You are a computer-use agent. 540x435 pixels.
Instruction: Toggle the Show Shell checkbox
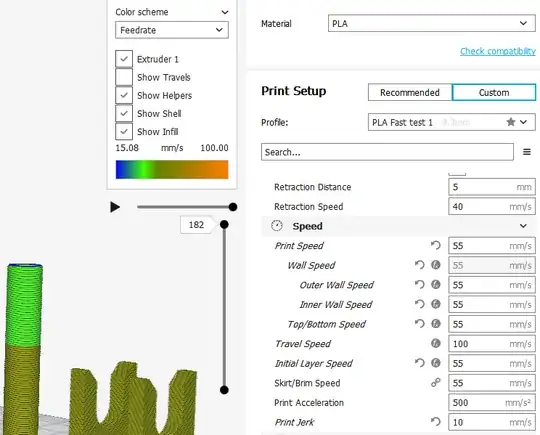click(124, 113)
